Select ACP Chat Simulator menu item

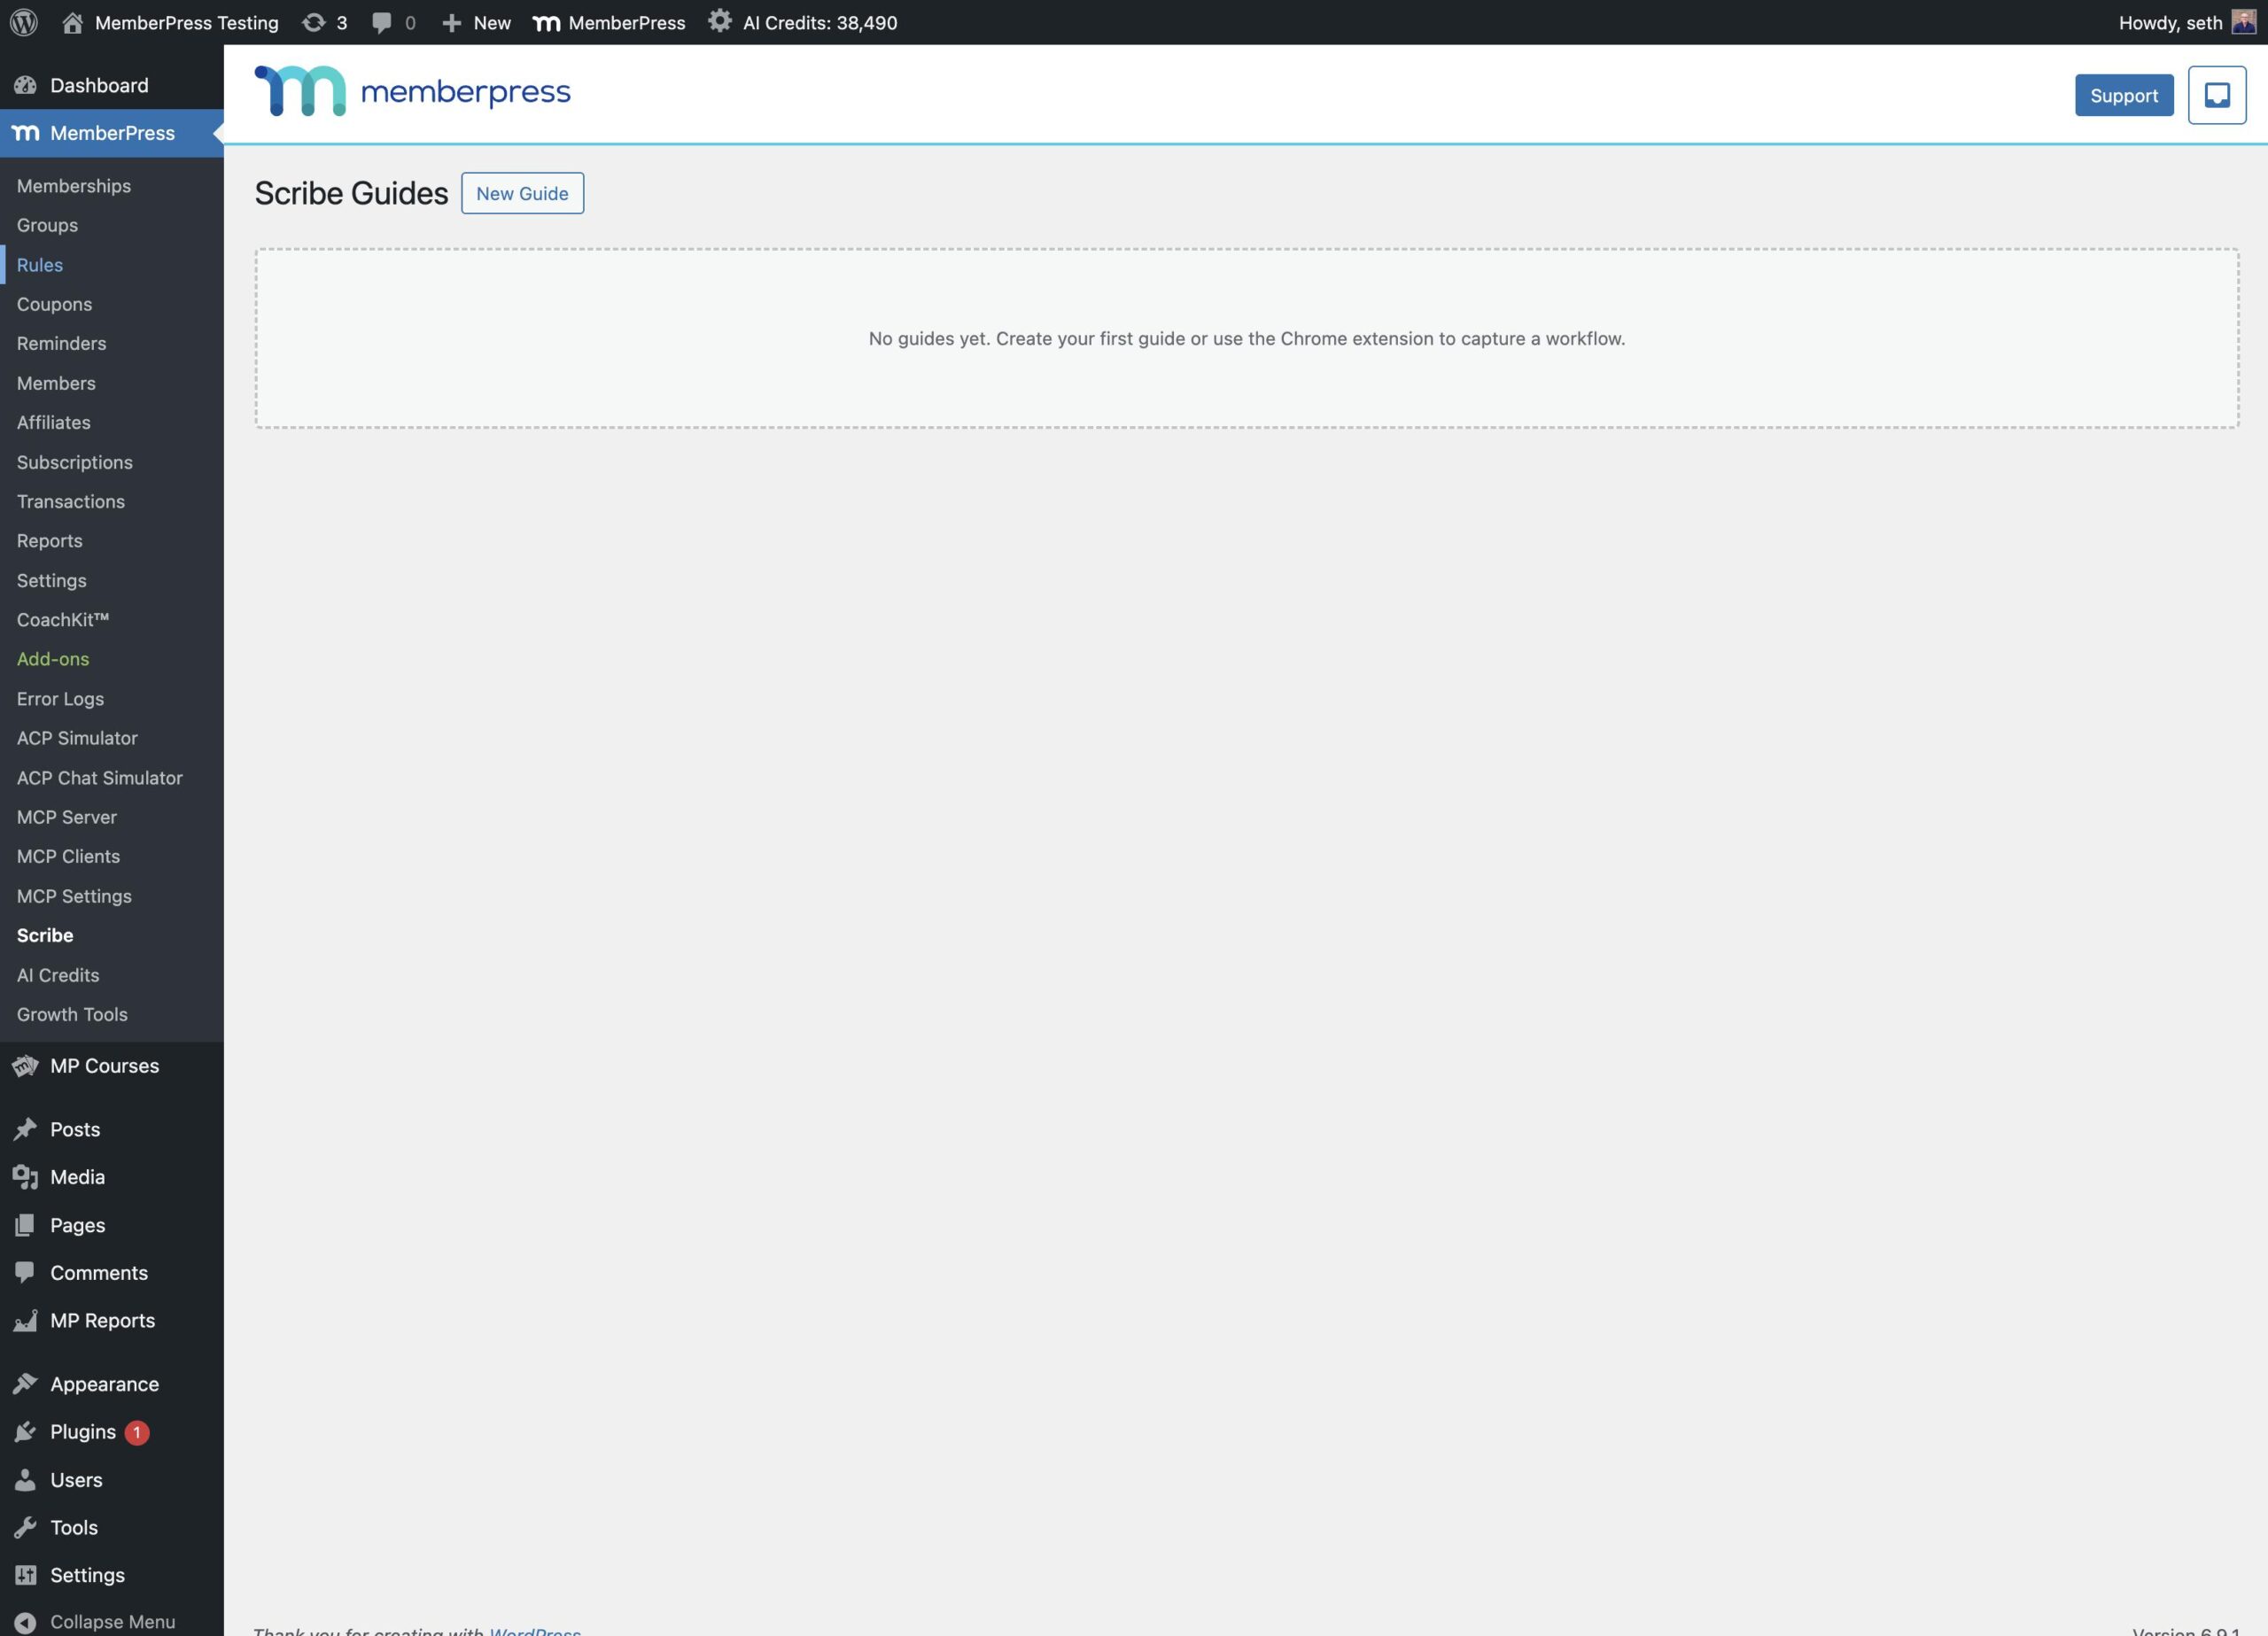99,778
